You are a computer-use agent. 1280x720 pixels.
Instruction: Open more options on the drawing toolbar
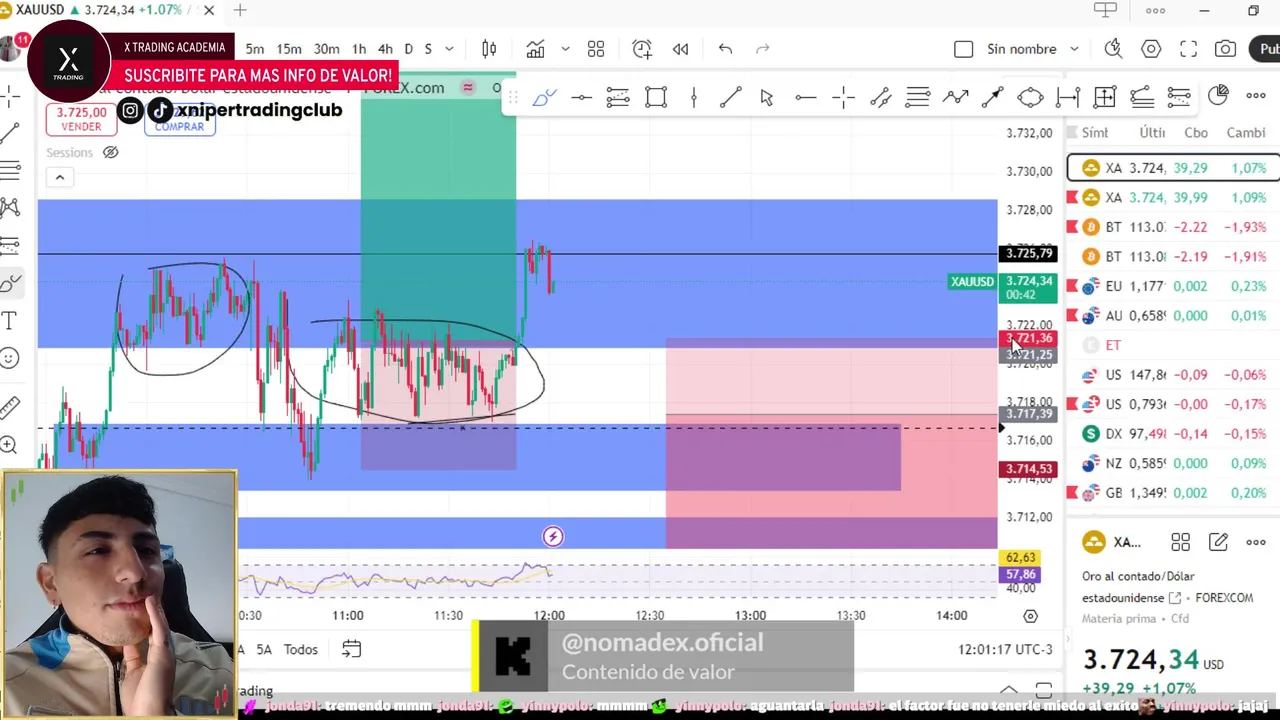pyautogui.click(x=1256, y=96)
